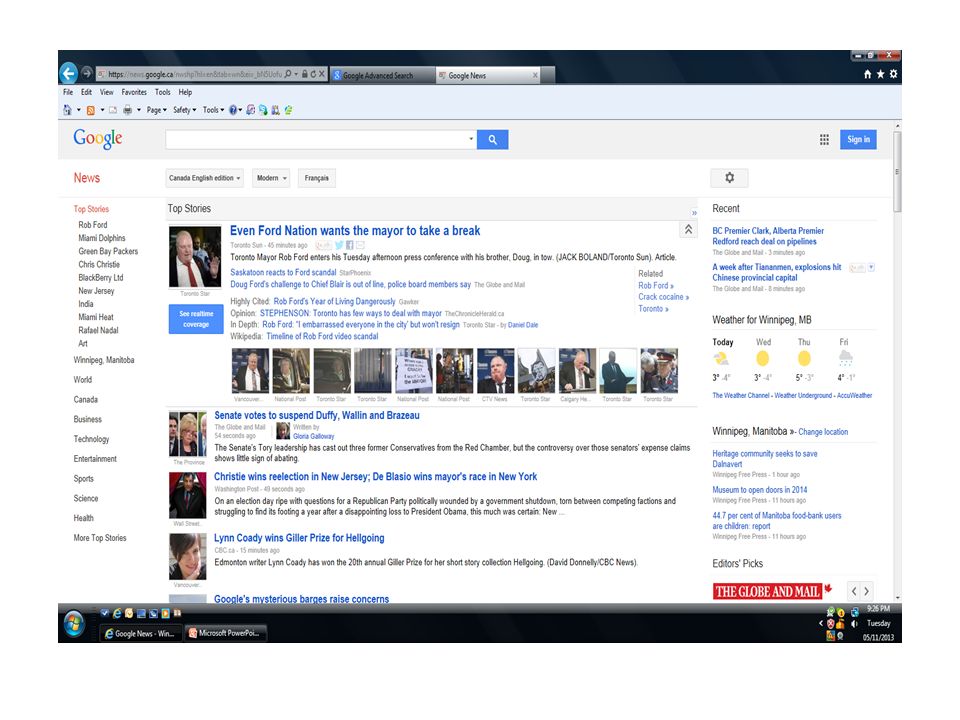Click the Sign in button
The height and width of the screenshot is (720, 960).
tap(858, 140)
